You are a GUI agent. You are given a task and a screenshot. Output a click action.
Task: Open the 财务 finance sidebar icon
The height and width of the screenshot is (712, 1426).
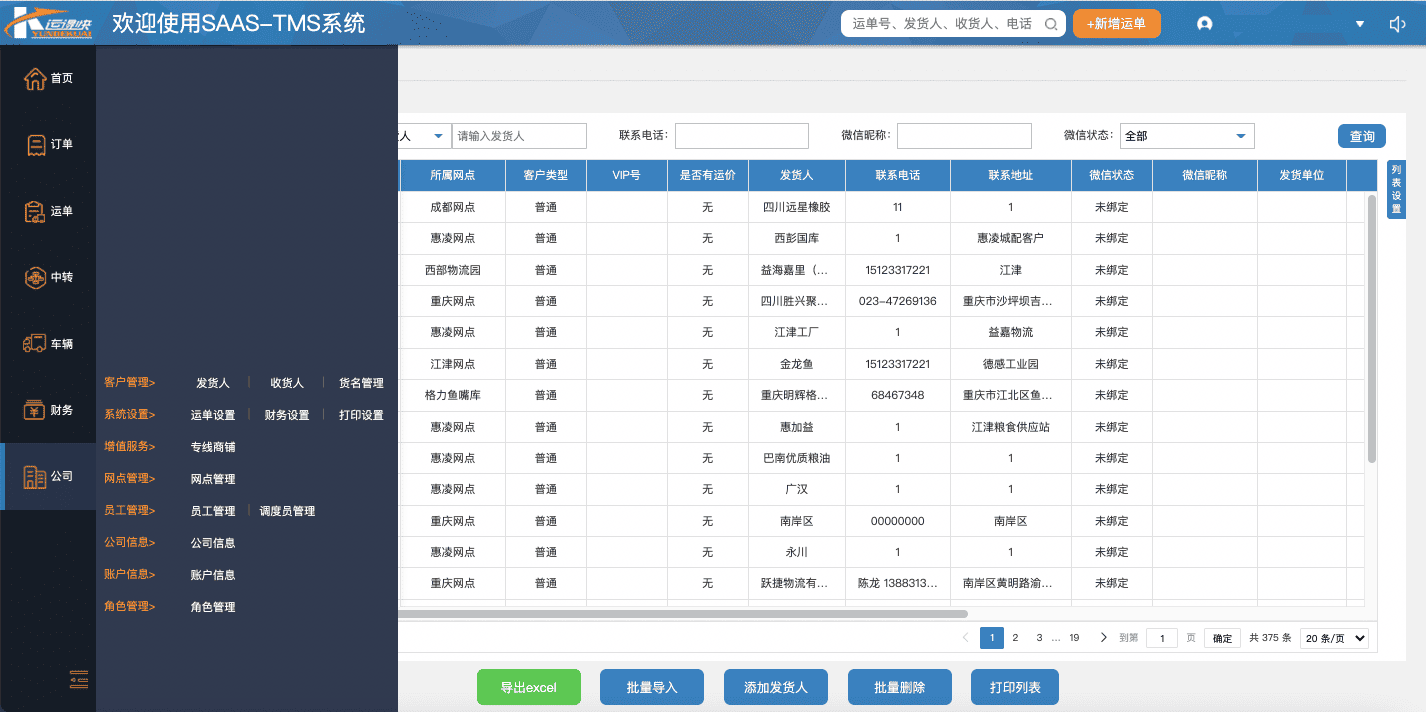point(35,410)
